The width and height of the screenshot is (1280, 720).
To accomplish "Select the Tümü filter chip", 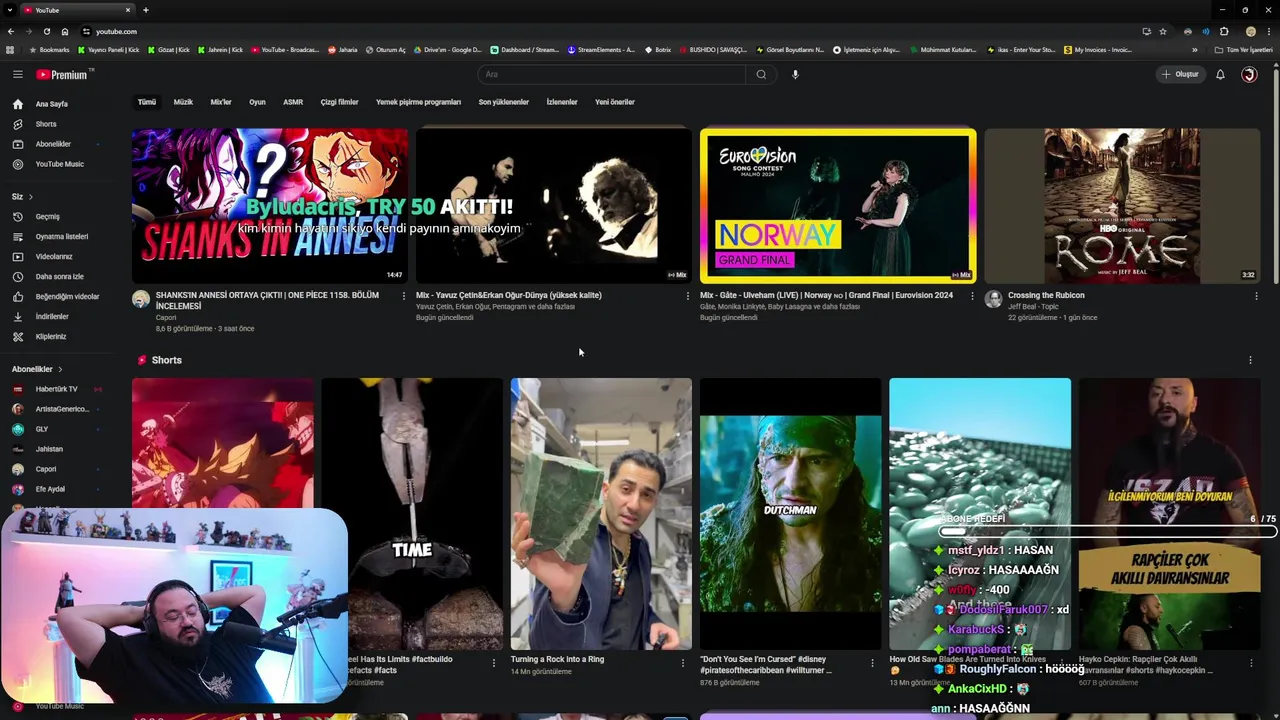I will (147, 102).
